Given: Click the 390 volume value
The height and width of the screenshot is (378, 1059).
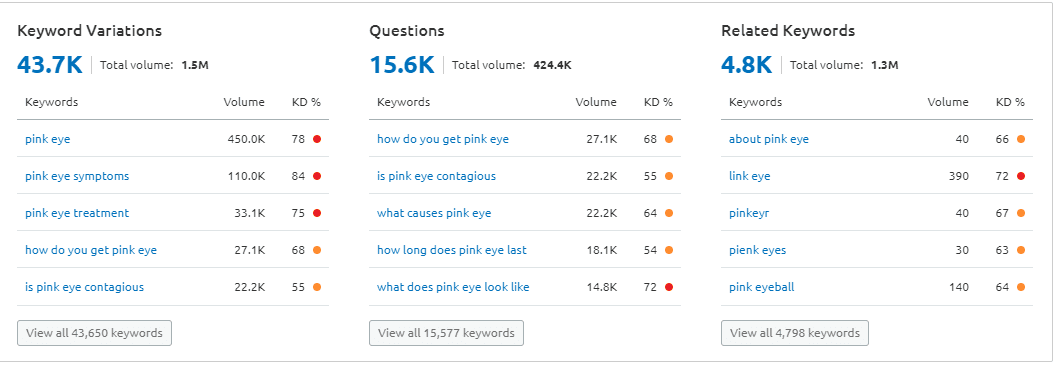Looking at the screenshot, I should pyautogui.click(x=958, y=176).
